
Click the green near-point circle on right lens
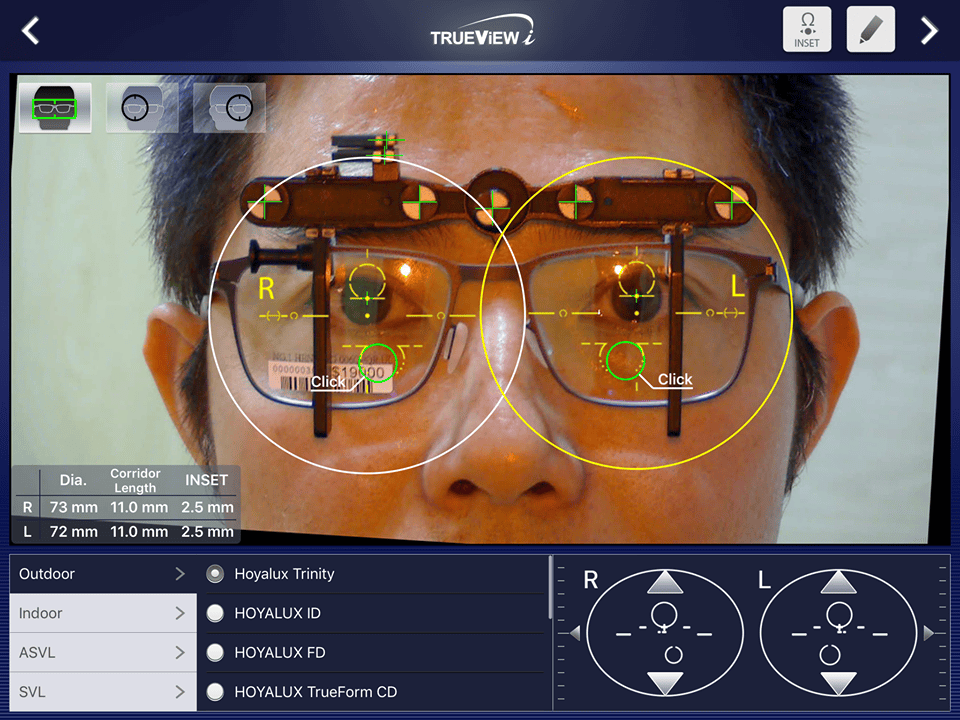(378, 363)
